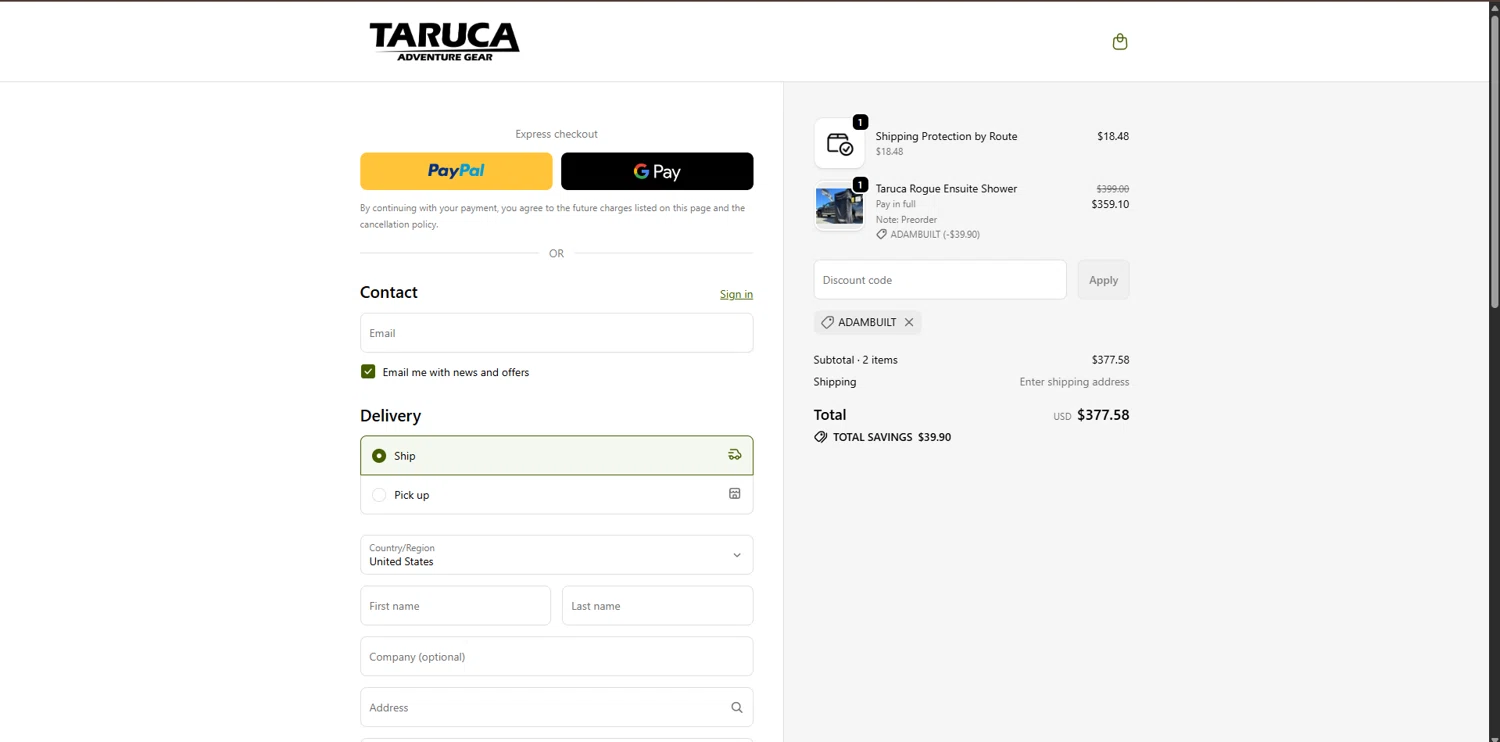Image resolution: width=1500 pixels, height=742 pixels.
Task: Pay with Google Pay express checkout
Action: click(657, 171)
